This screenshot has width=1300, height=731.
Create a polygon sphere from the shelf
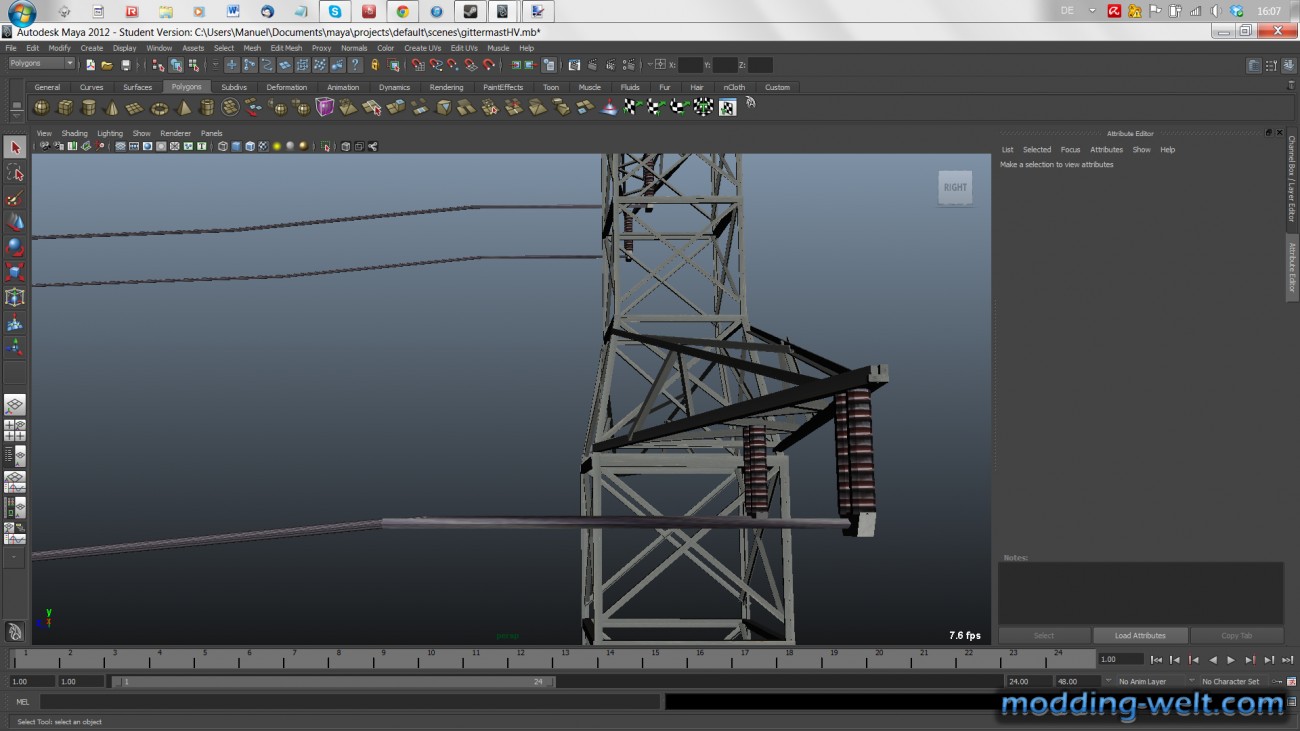coord(41,107)
